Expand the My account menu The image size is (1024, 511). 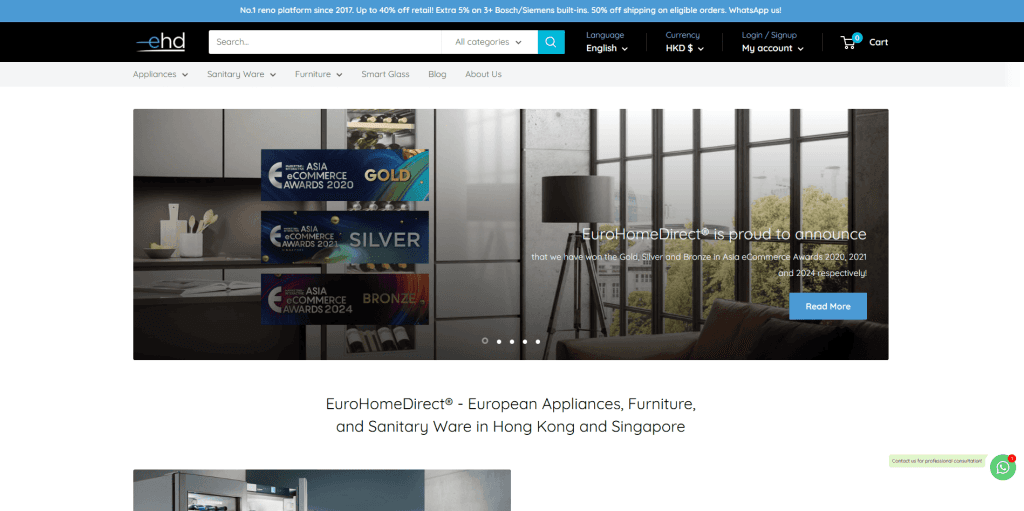(773, 48)
